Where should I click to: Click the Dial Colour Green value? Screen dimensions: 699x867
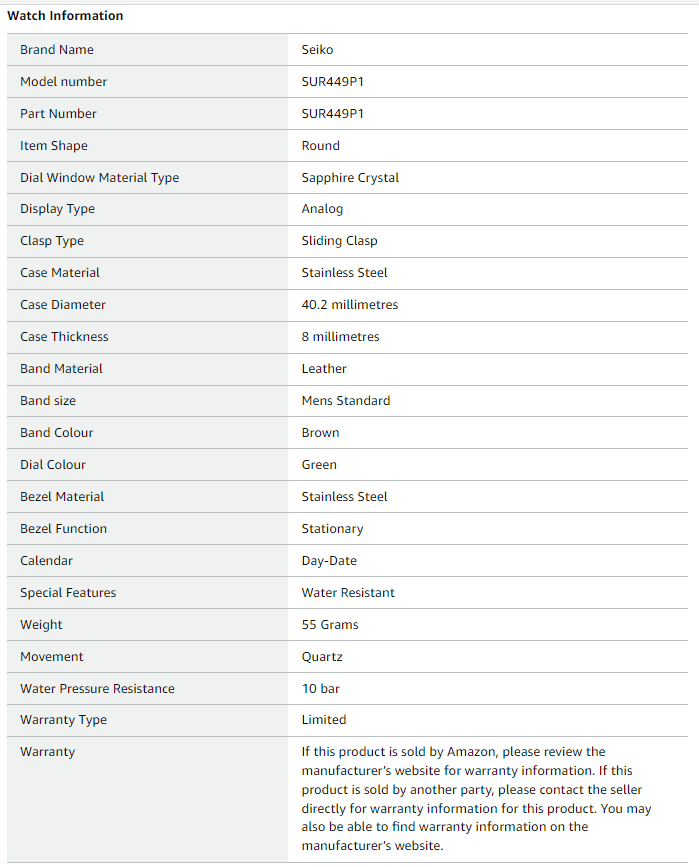[x=319, y=465]
